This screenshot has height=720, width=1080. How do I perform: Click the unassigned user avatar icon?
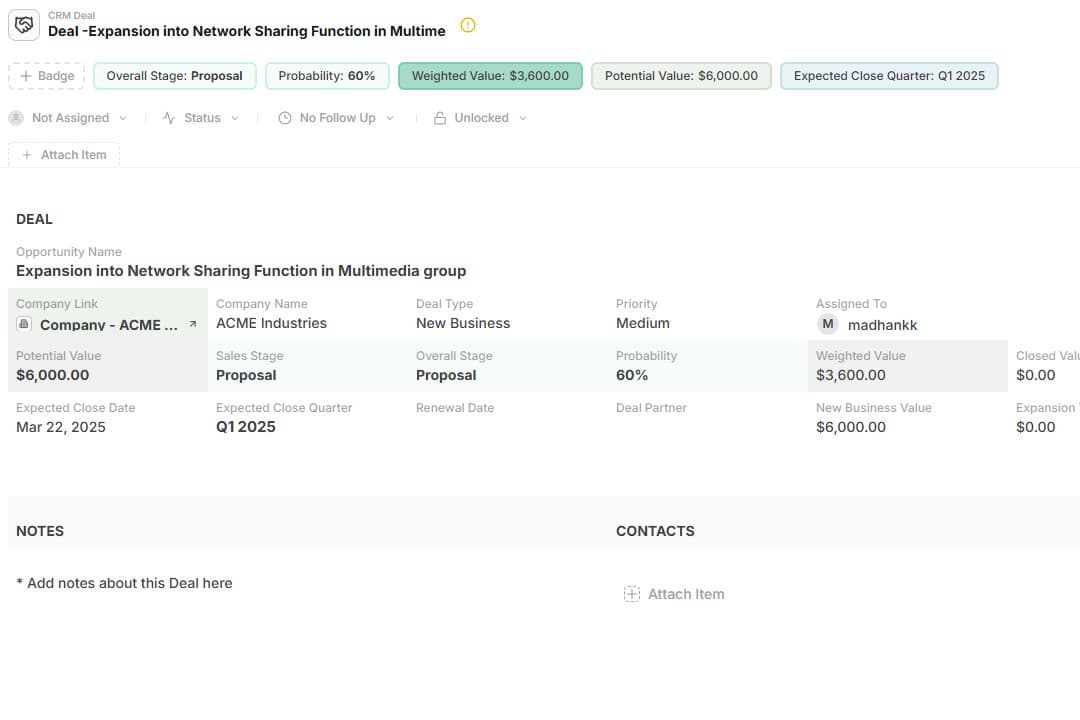point(16,118)
